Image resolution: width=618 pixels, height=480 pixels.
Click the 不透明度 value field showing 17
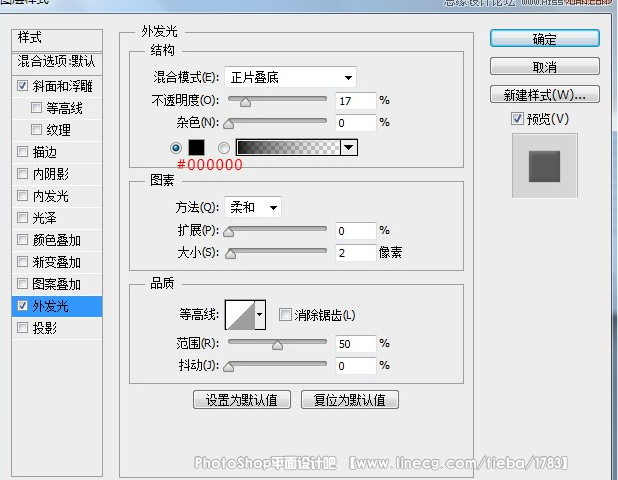coord(356,101)
